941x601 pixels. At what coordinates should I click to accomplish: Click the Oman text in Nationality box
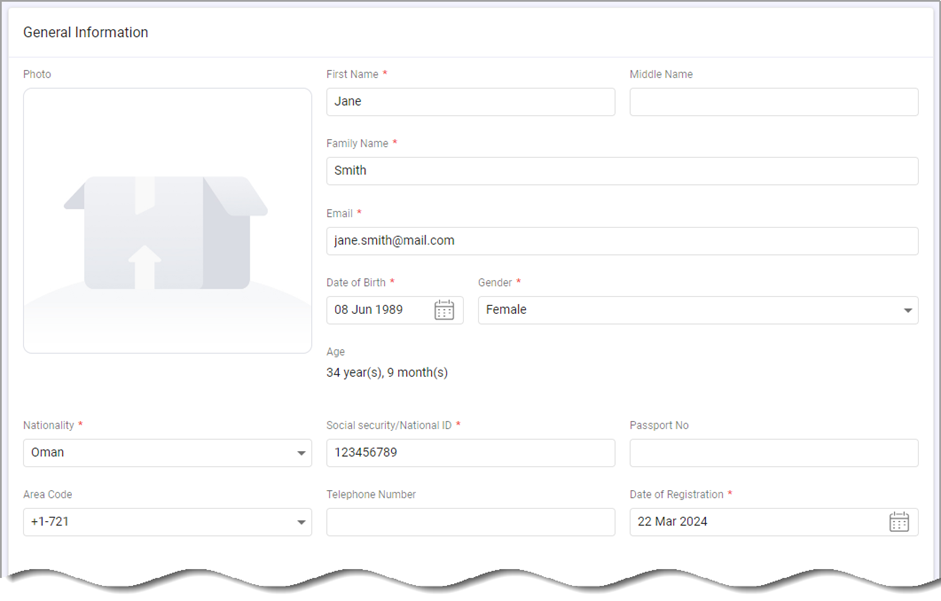click(47, 453)
